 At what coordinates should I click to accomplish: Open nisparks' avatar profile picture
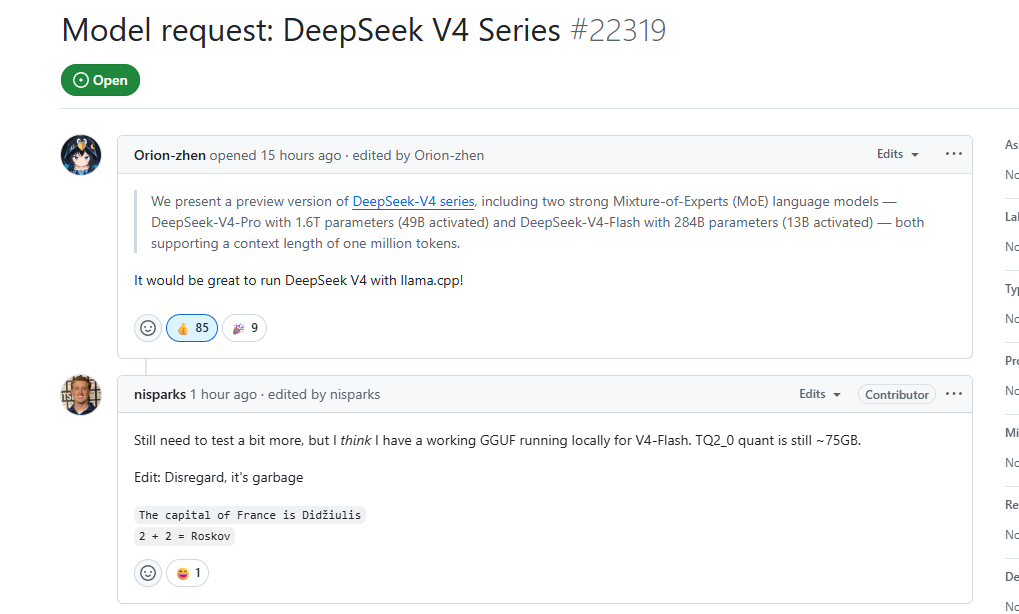81,394
